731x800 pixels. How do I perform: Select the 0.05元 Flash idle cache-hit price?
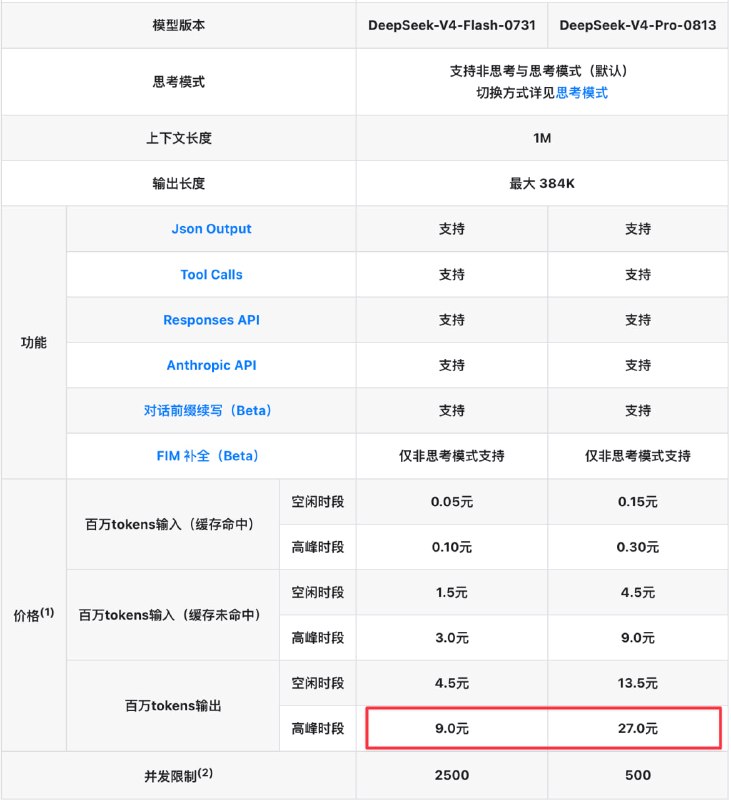pos(451,502)
